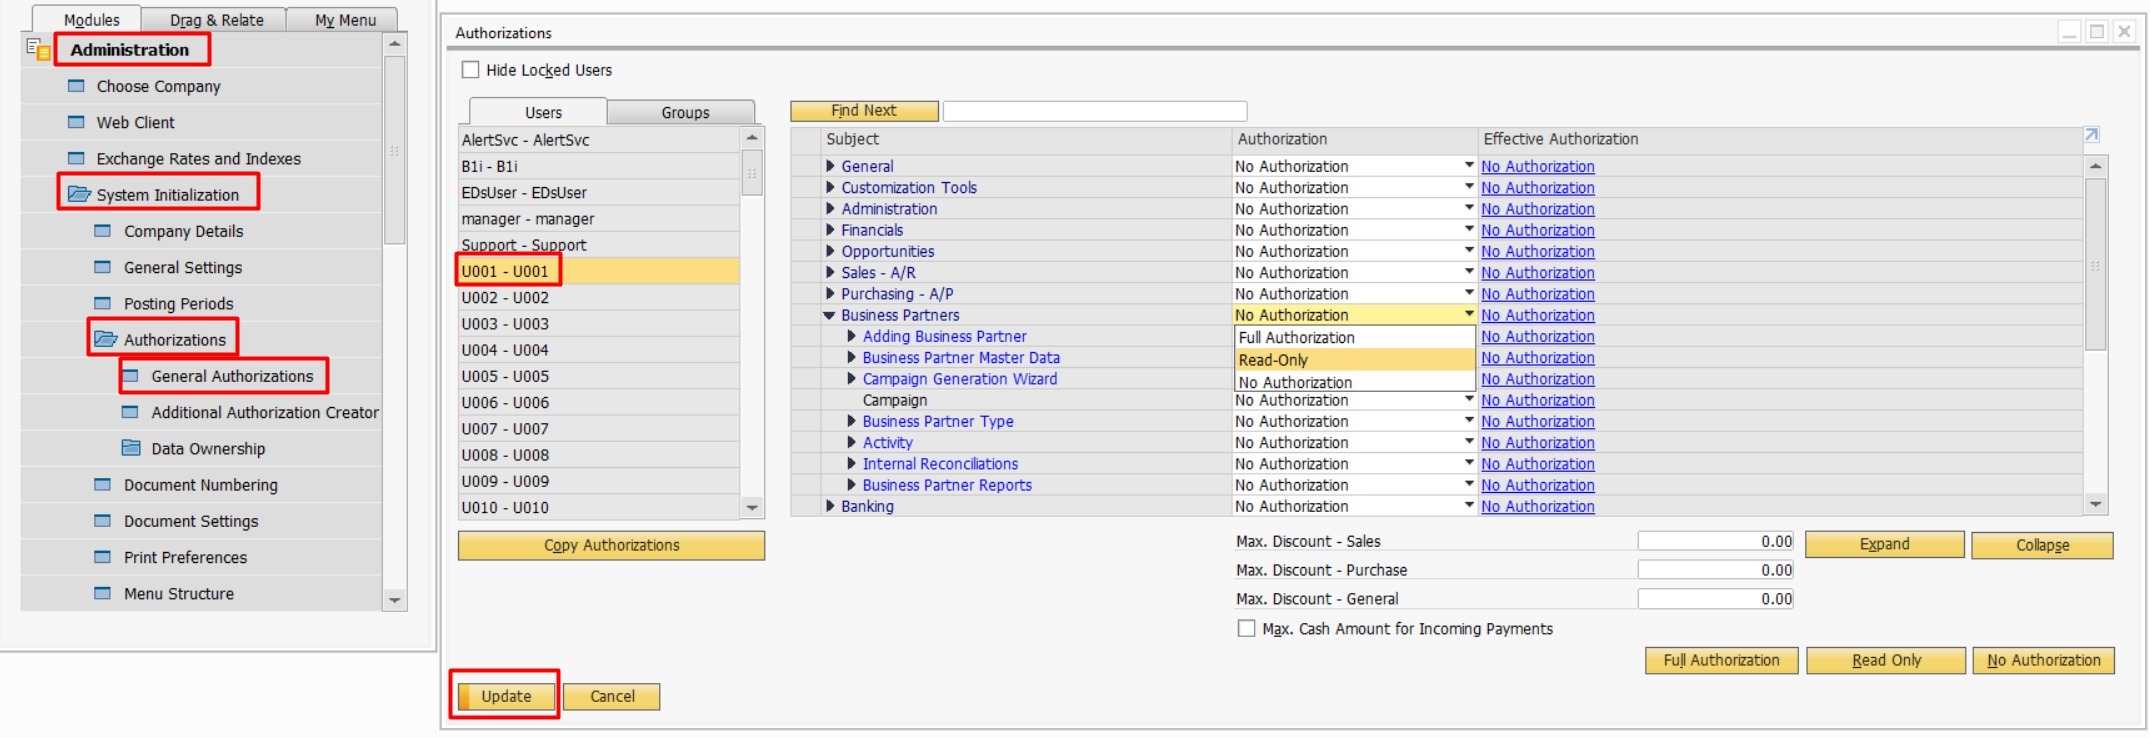This screenshot has width=2150, height=738.
Task: Click the General Authorizations item icon
Action: coord(130,376)
